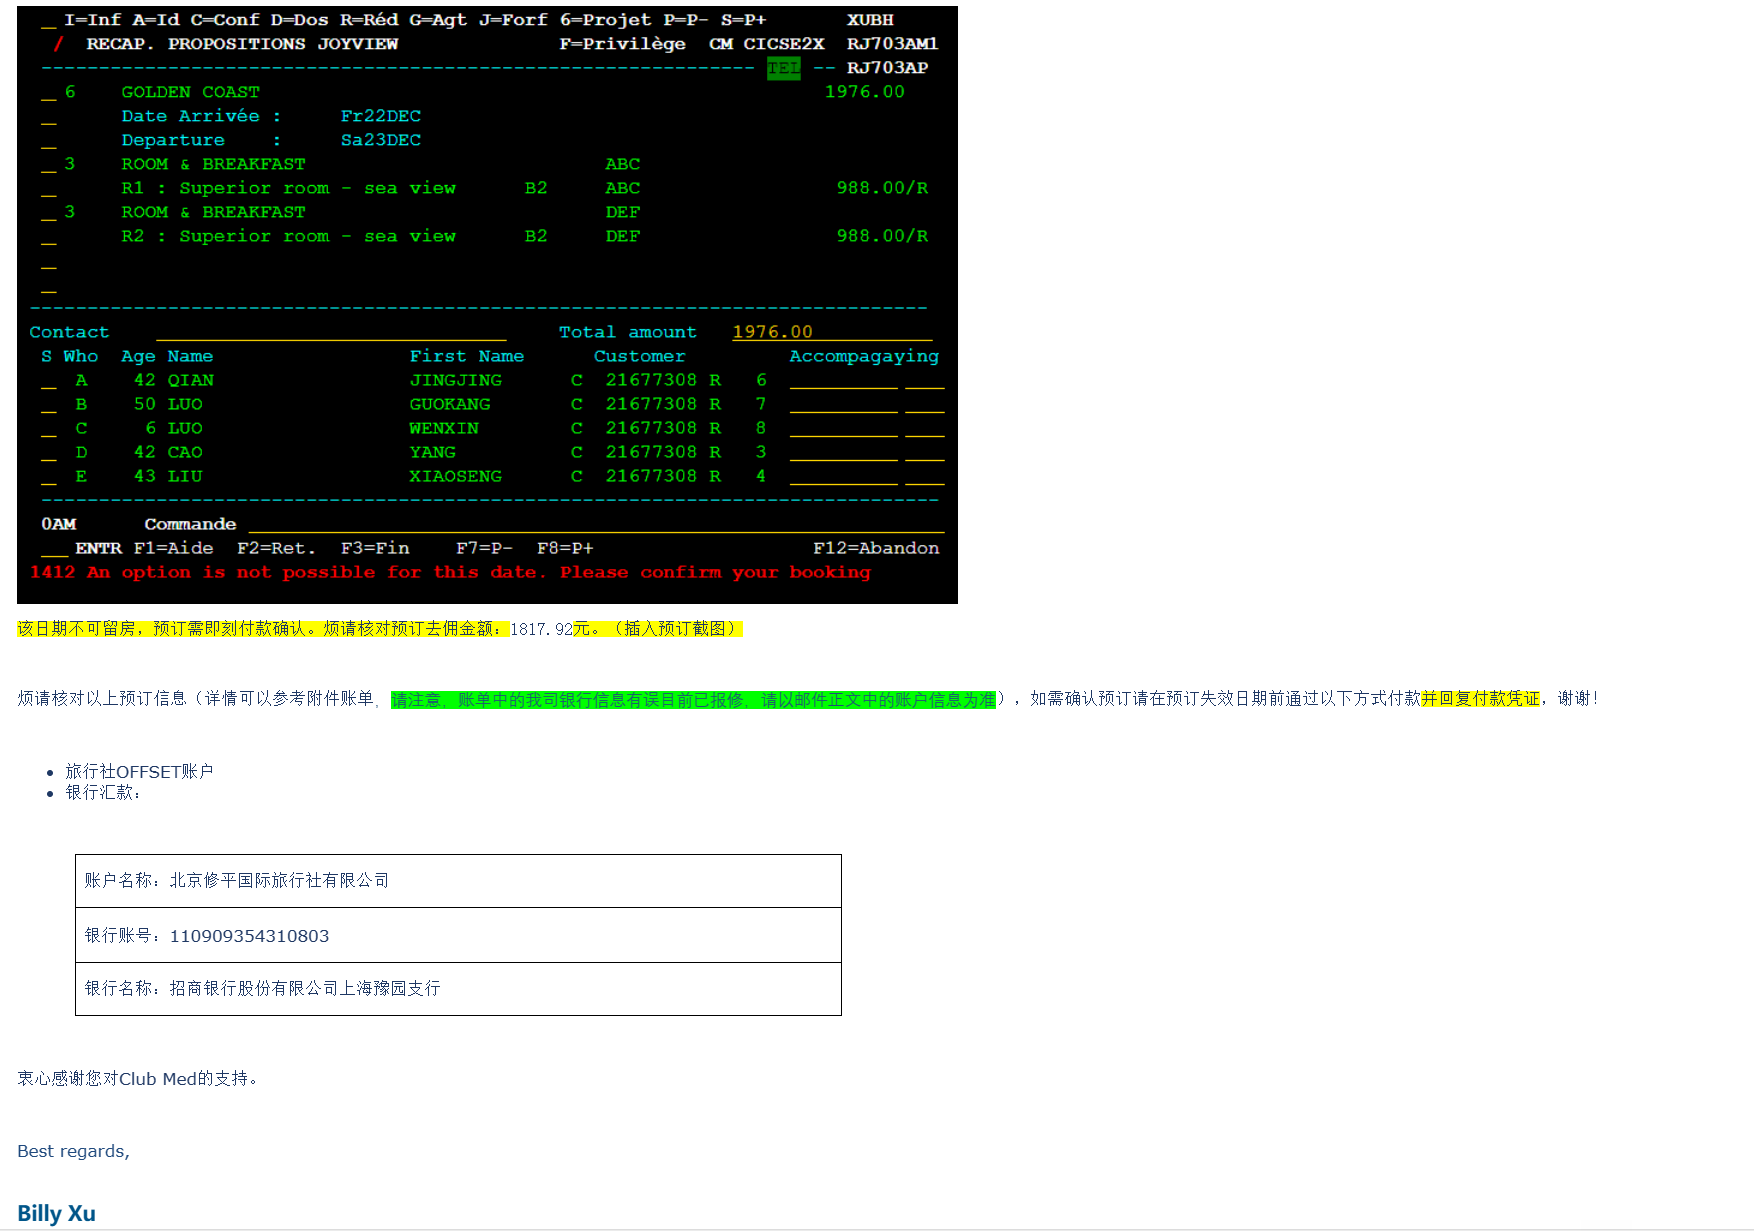The width and height of the screenshot is (1754, 1231).
Task: Click the F8=P+ next page label
Action: (565, 548)
